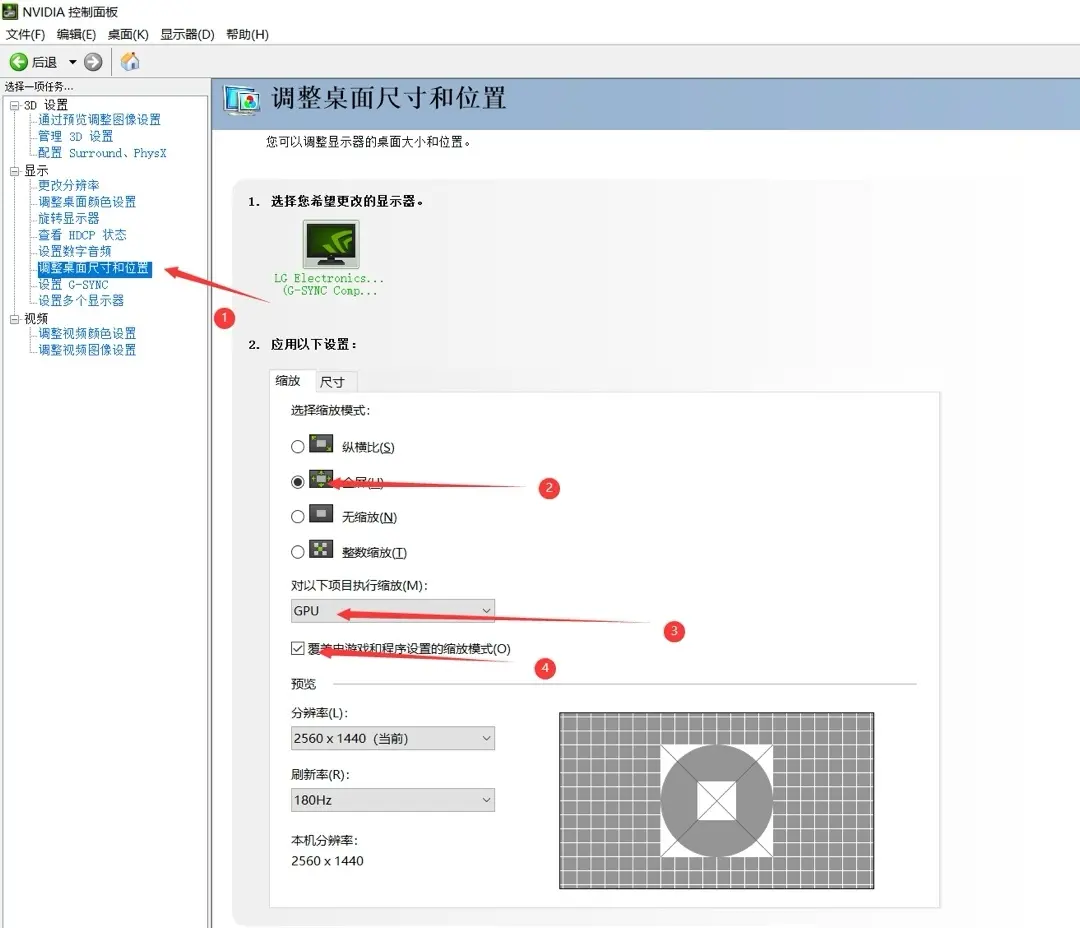
Task: Select the 纵横比(S) radio button
Action: click(x=298, y=447)
